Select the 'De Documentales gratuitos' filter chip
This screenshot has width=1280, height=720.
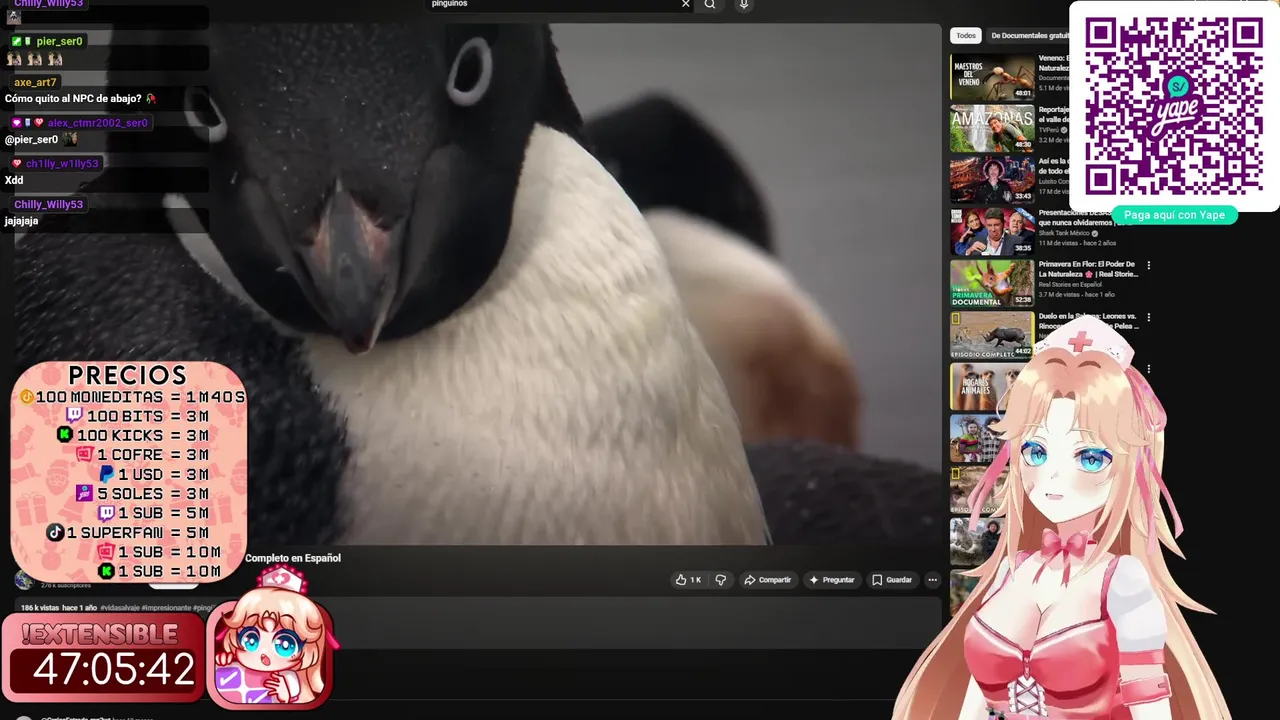(1029, 36)
